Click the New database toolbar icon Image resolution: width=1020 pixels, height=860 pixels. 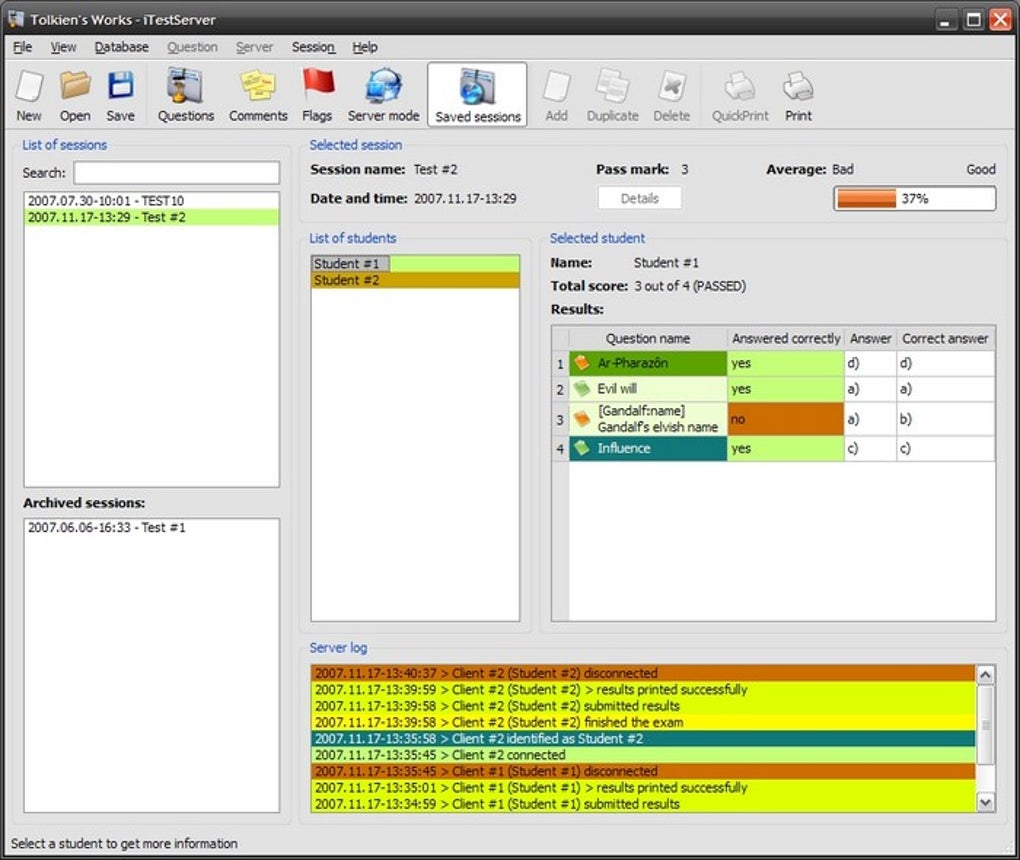(29, 95)
